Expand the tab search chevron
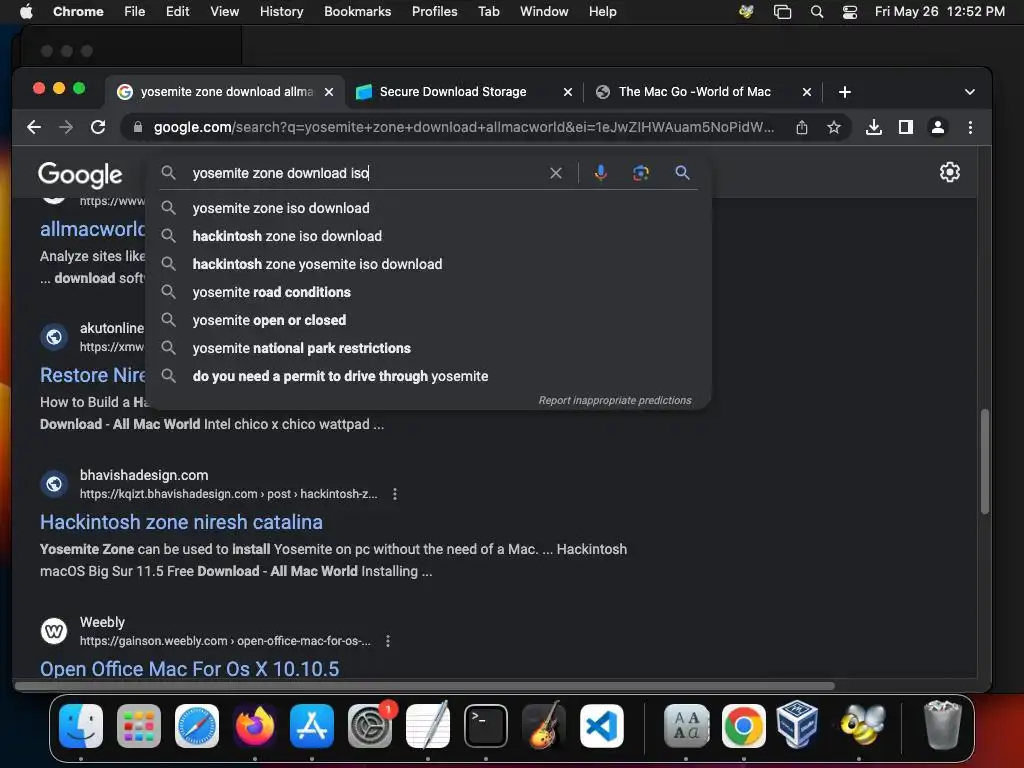The width and height of the screenshot is (1024, 768). 970,92
